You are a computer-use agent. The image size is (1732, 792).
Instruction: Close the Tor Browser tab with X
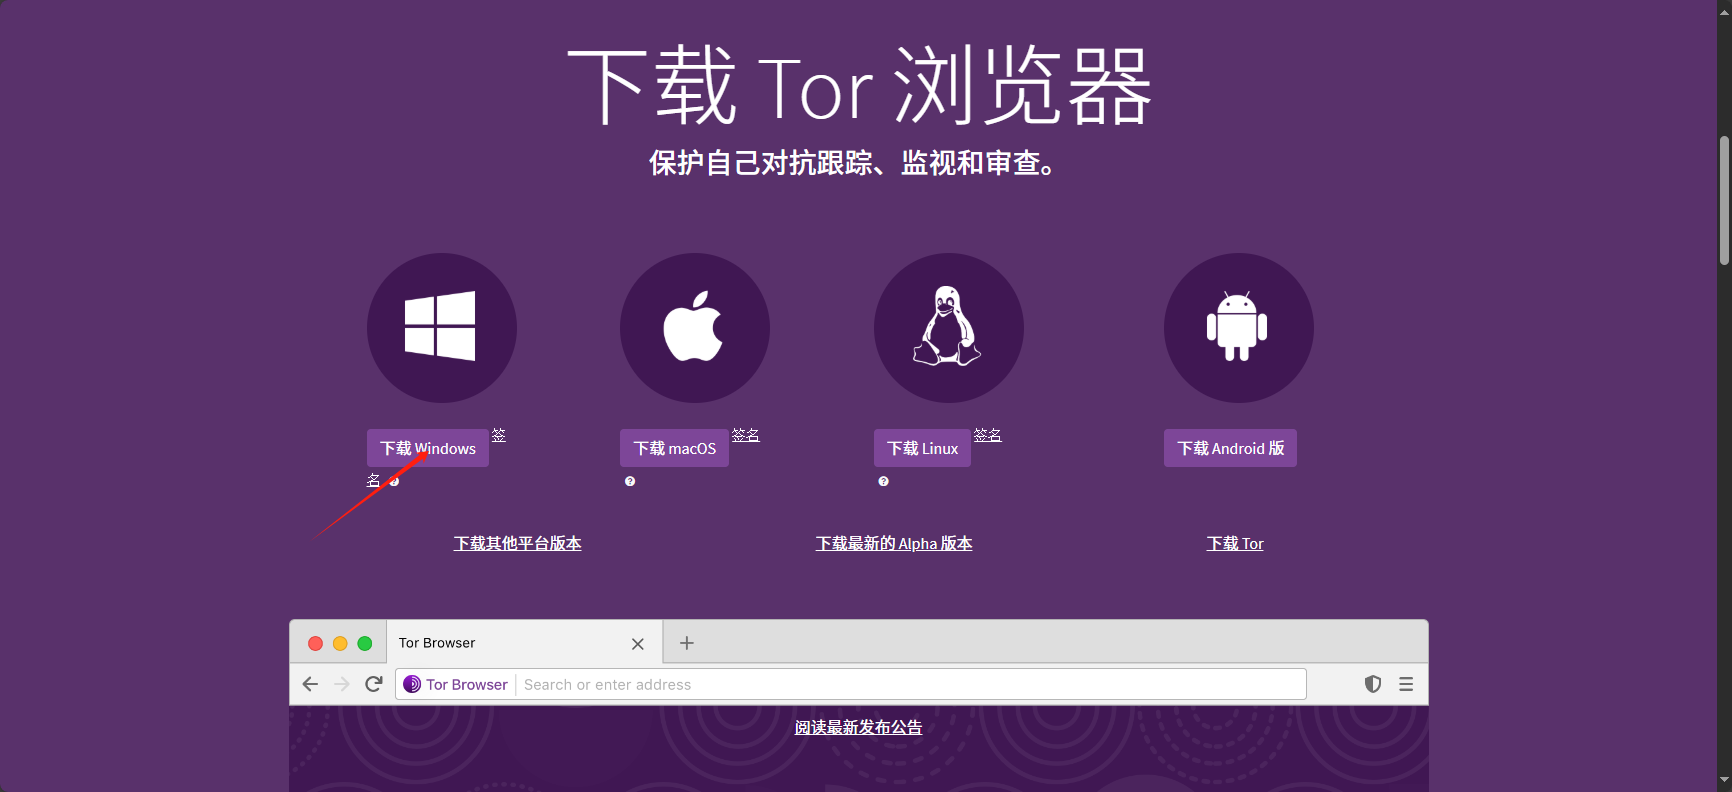click(x=638, y=644)
